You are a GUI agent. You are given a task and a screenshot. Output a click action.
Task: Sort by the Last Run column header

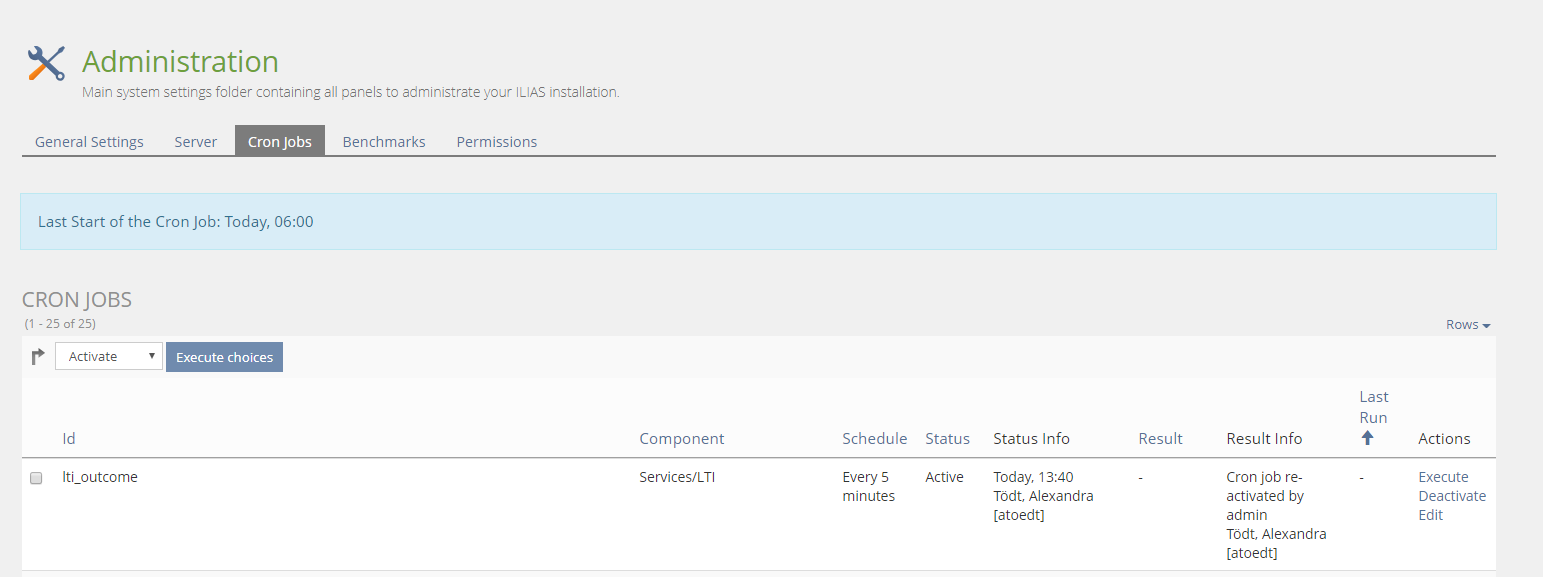pyautogui.click(x=1373, y=406)
